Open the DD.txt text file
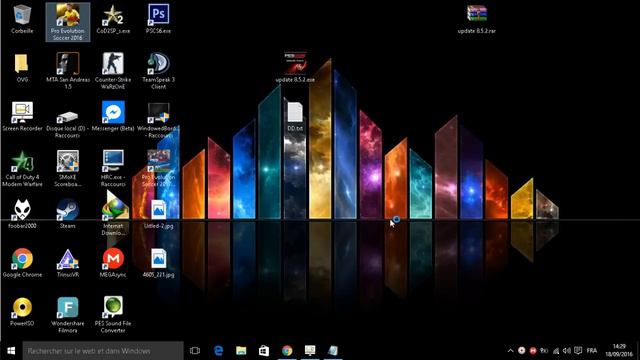 295,117
